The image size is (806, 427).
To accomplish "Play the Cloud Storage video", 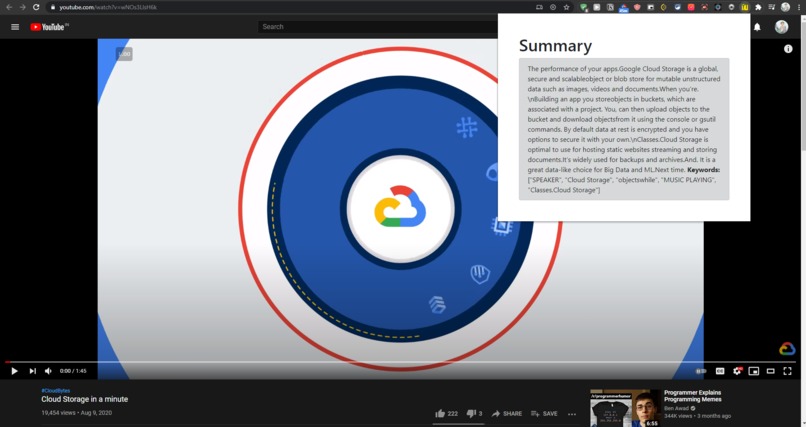I will pyautogui.click(x=14, y=371).
